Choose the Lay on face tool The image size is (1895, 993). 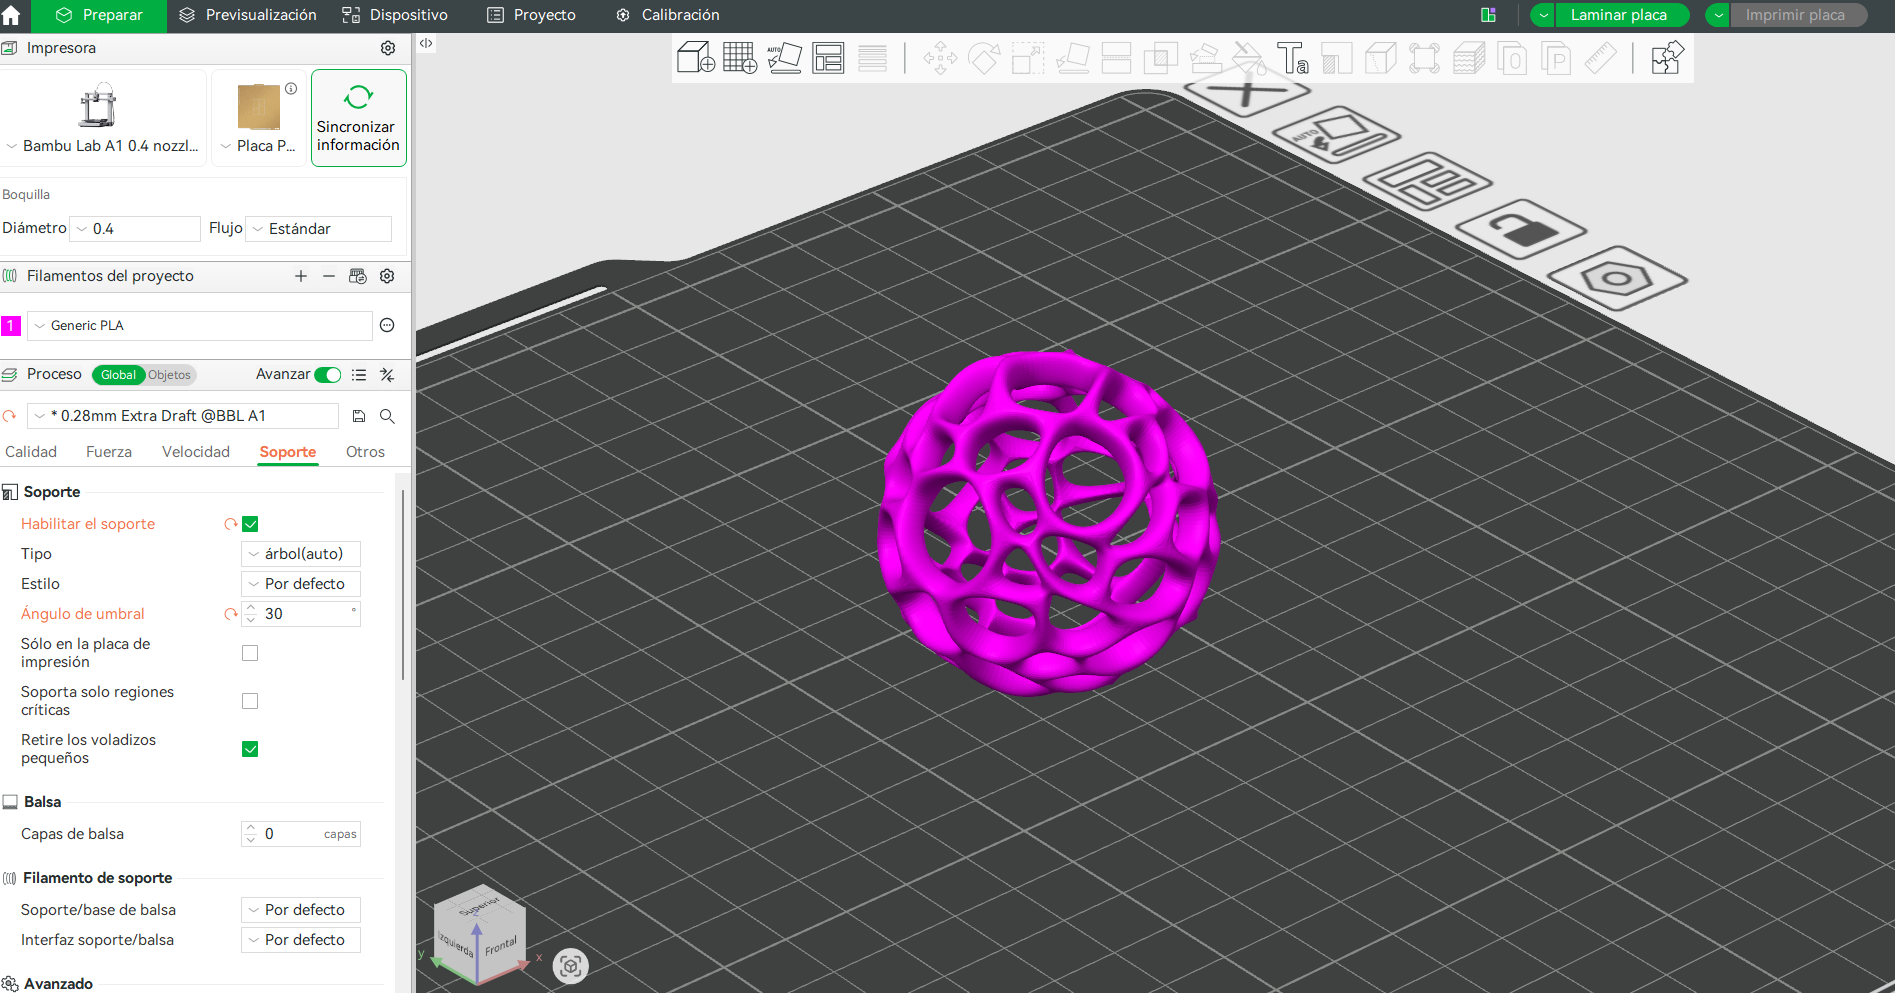pos(1072,58)
